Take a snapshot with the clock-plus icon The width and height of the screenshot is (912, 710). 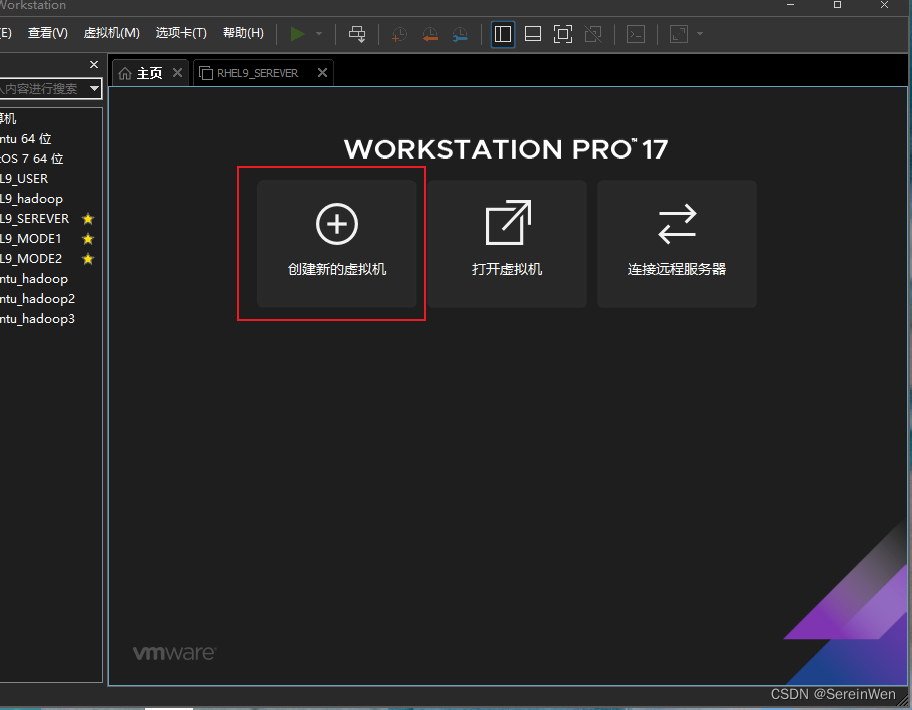pyautogui.click(x=399, y=34)
